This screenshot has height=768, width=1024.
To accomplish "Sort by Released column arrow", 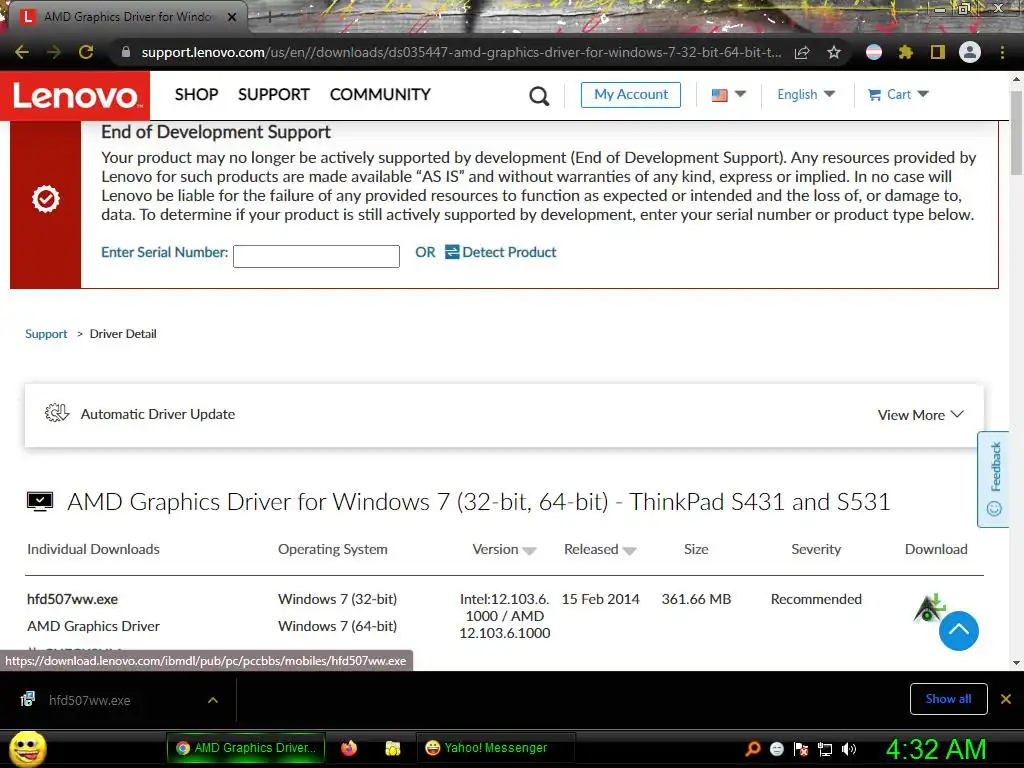I will [630, 551].
